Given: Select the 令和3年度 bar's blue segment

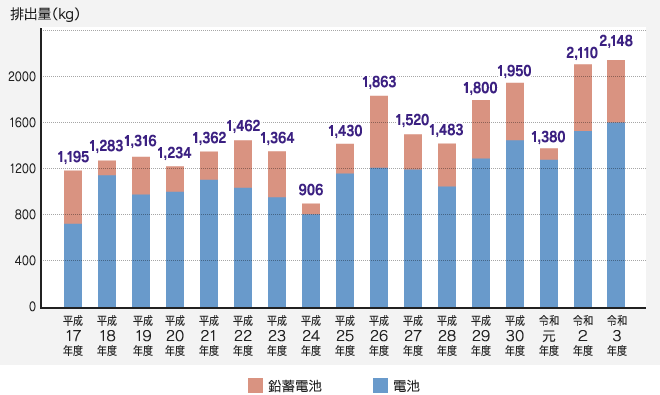Looking at the screenshot, I should pyautogui.click(x=616, y=215).
